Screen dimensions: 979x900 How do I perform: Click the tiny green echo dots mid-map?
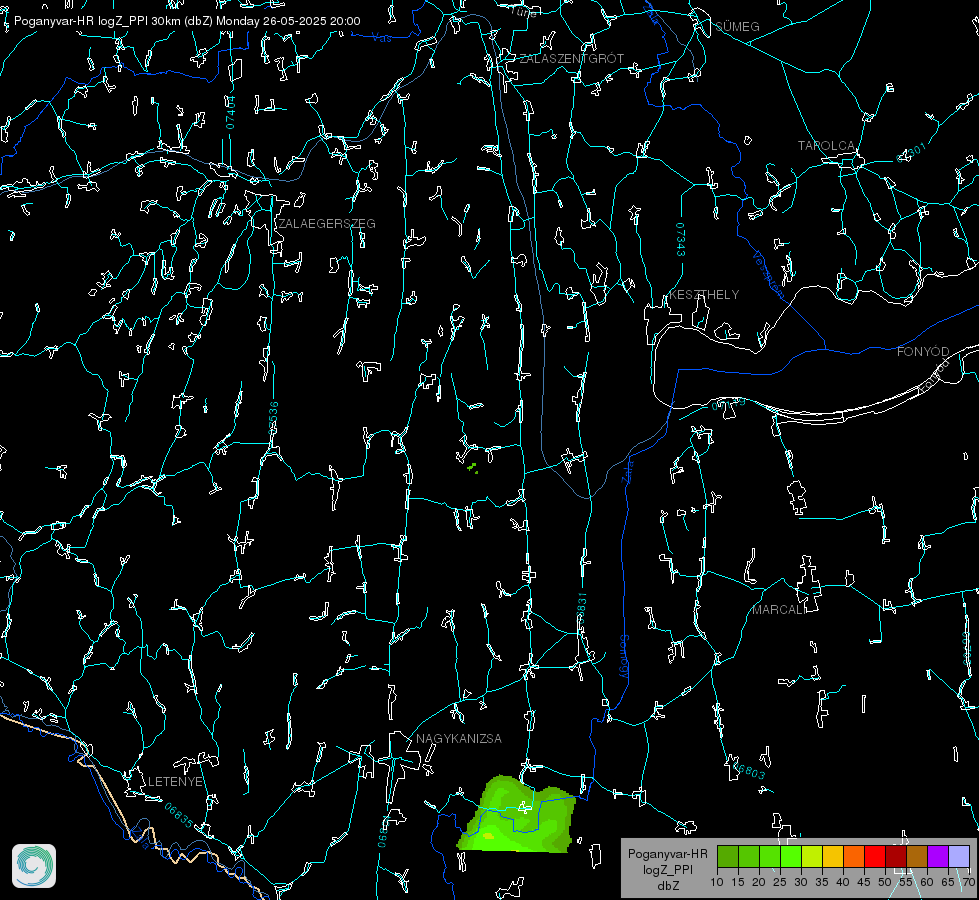pyautogui.click(x=473, y=467)
